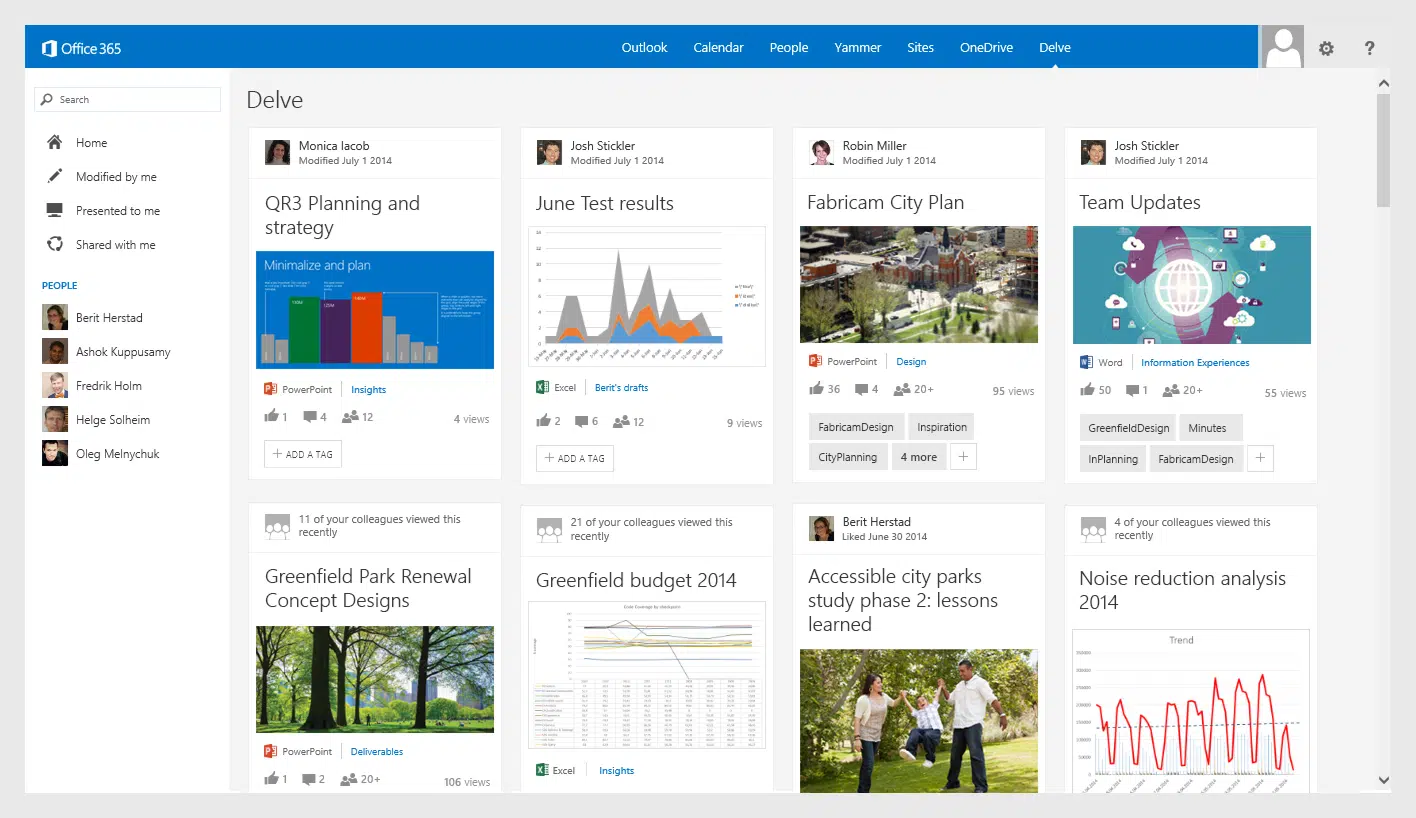Click the PowerPoint icon on Fabricam City Plan

pos(814,361)
